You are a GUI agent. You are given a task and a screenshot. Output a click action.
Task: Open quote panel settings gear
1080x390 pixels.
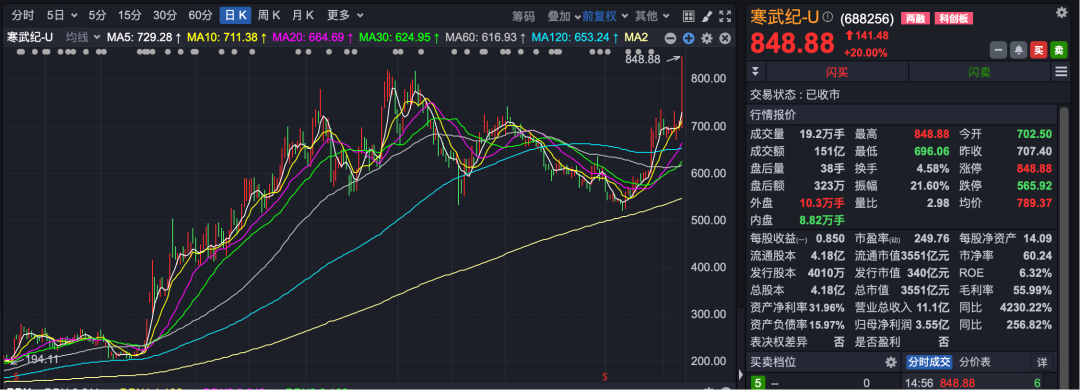[x=1061, y=12]
